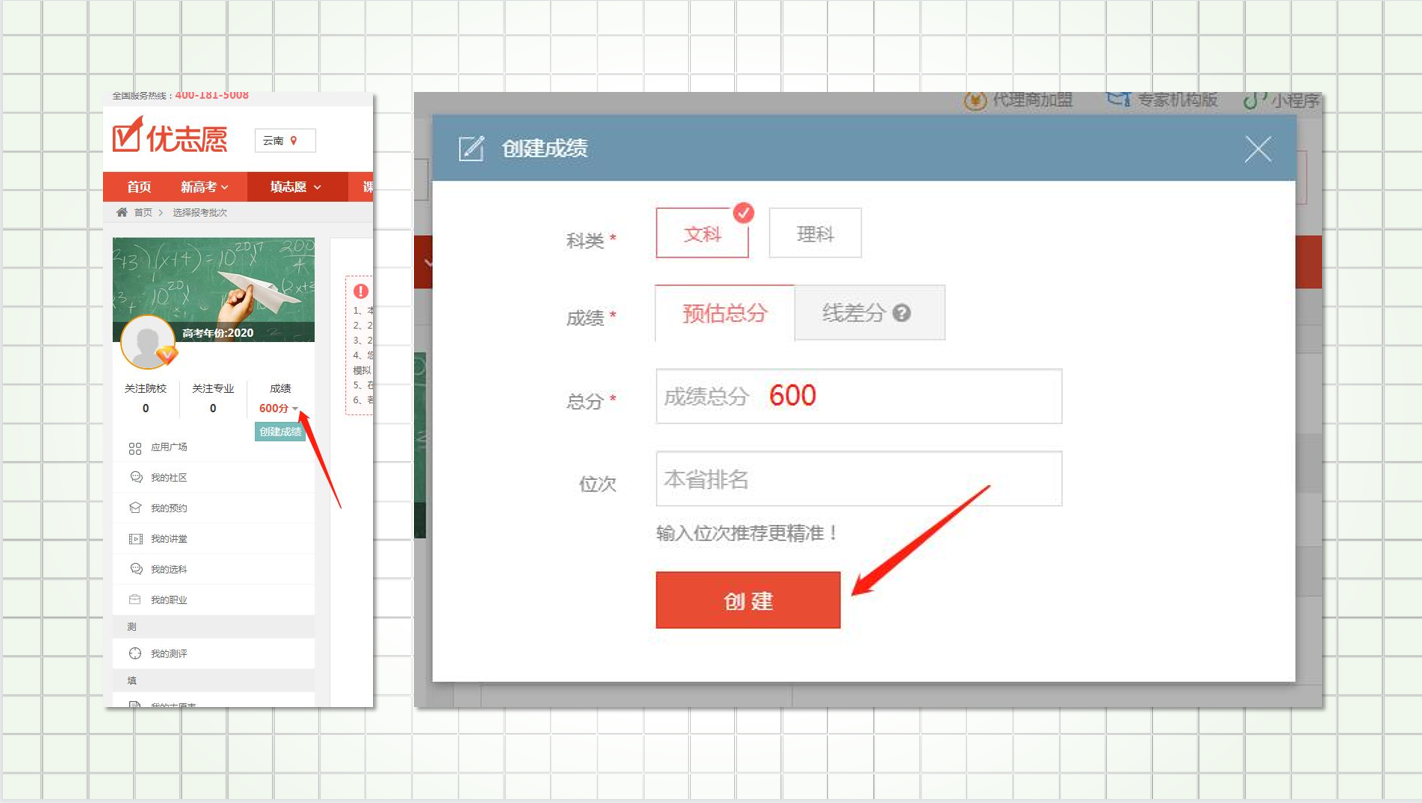
Task: Open the 云南 province selector
Action: [284, 141]
